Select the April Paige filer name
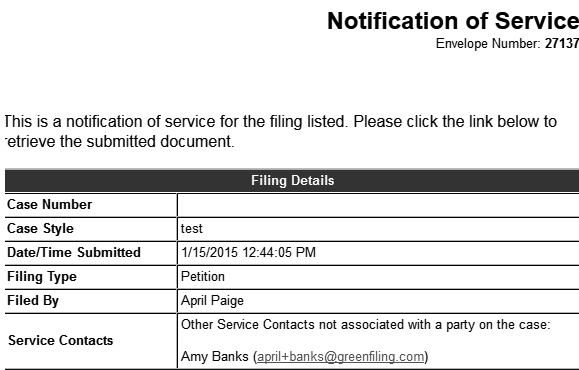Screen dimensions: 579x370 pyautogui.click(x=212, y=301)
